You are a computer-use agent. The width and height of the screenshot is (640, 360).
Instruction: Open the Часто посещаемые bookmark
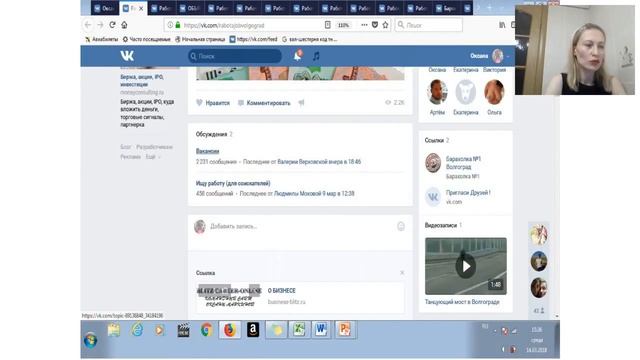click(x=147, y=39)
